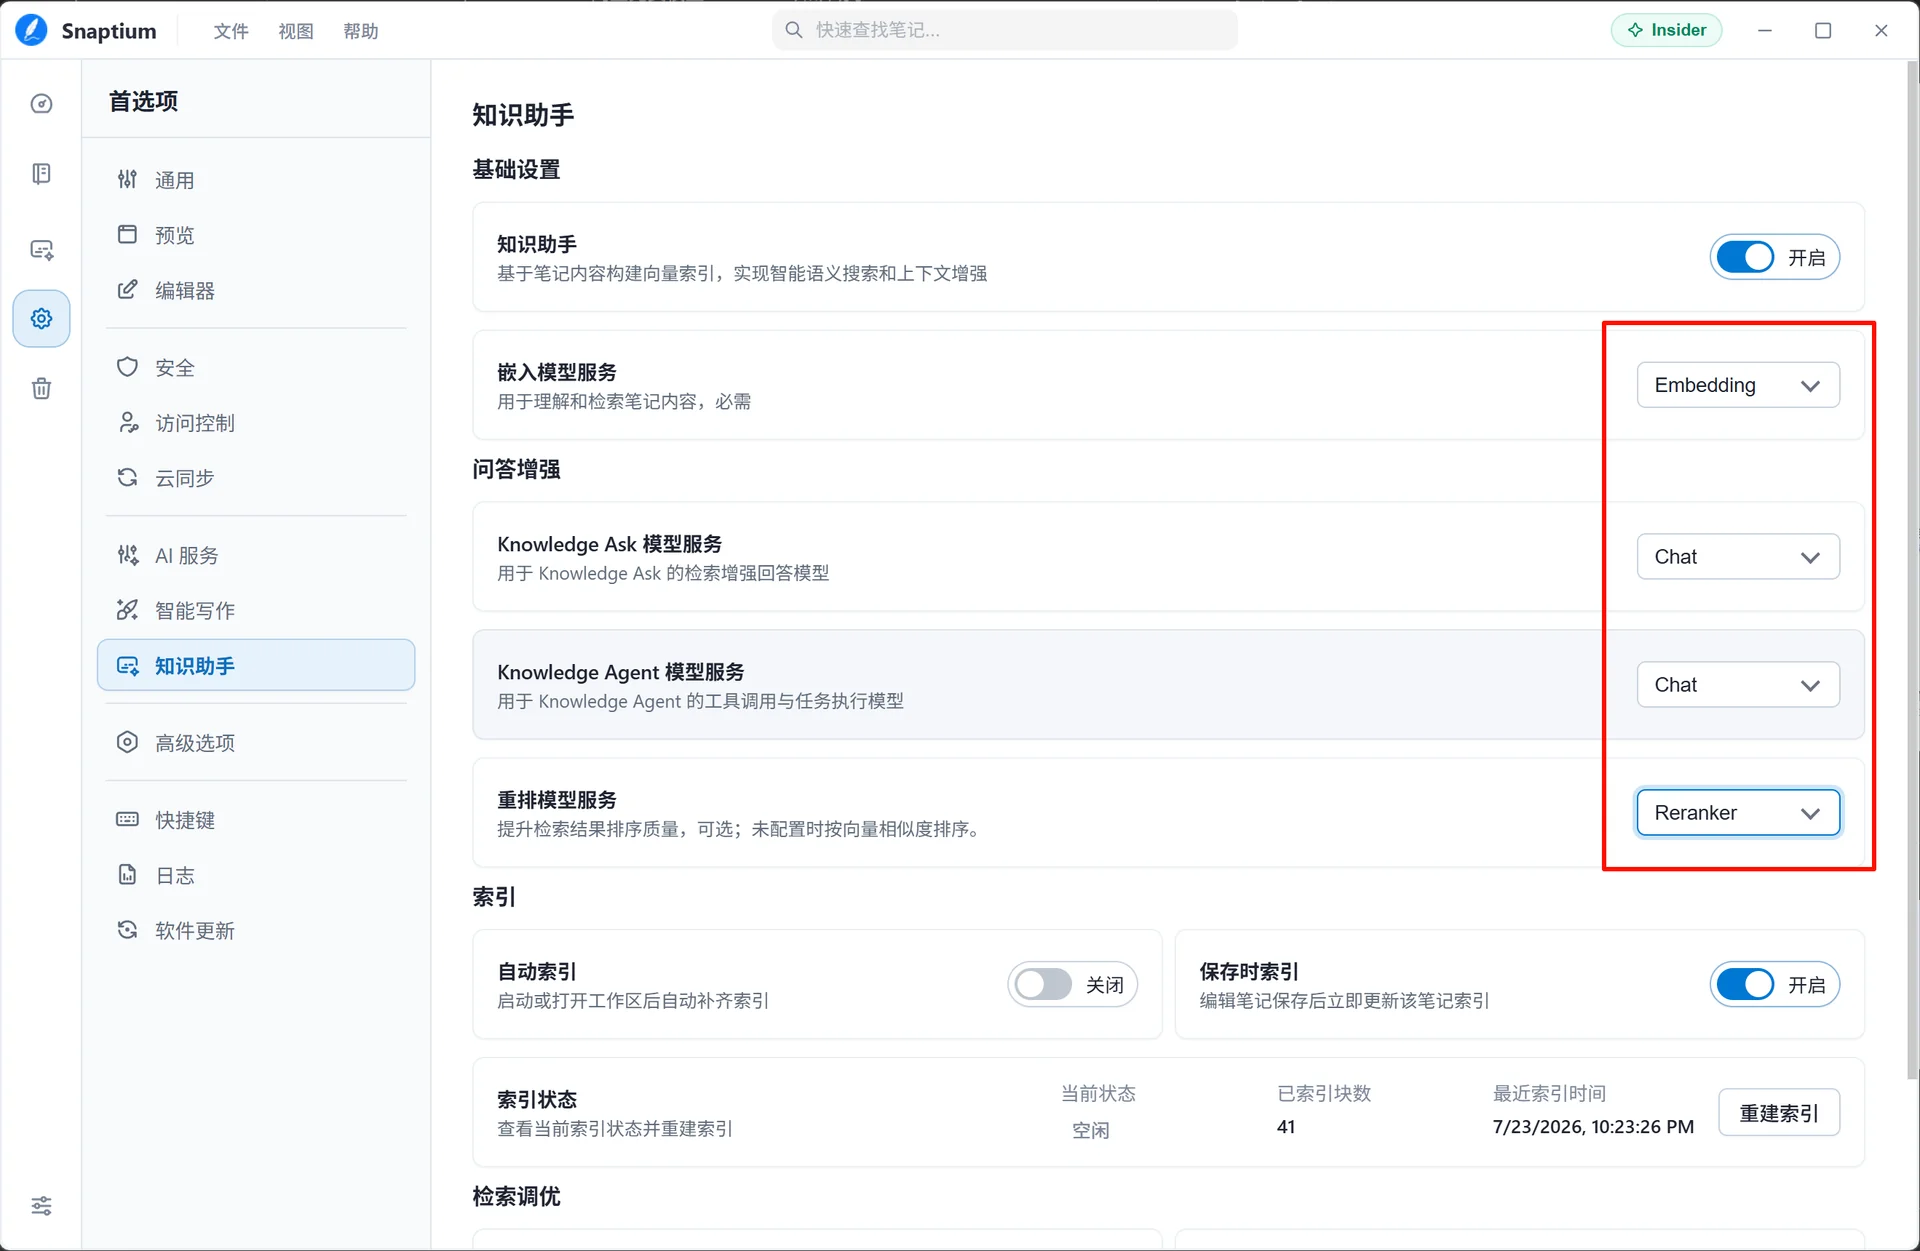The image size is (1920, 1251).
Task: Open 访问控制 preferences page
Action: coord(256,423)
